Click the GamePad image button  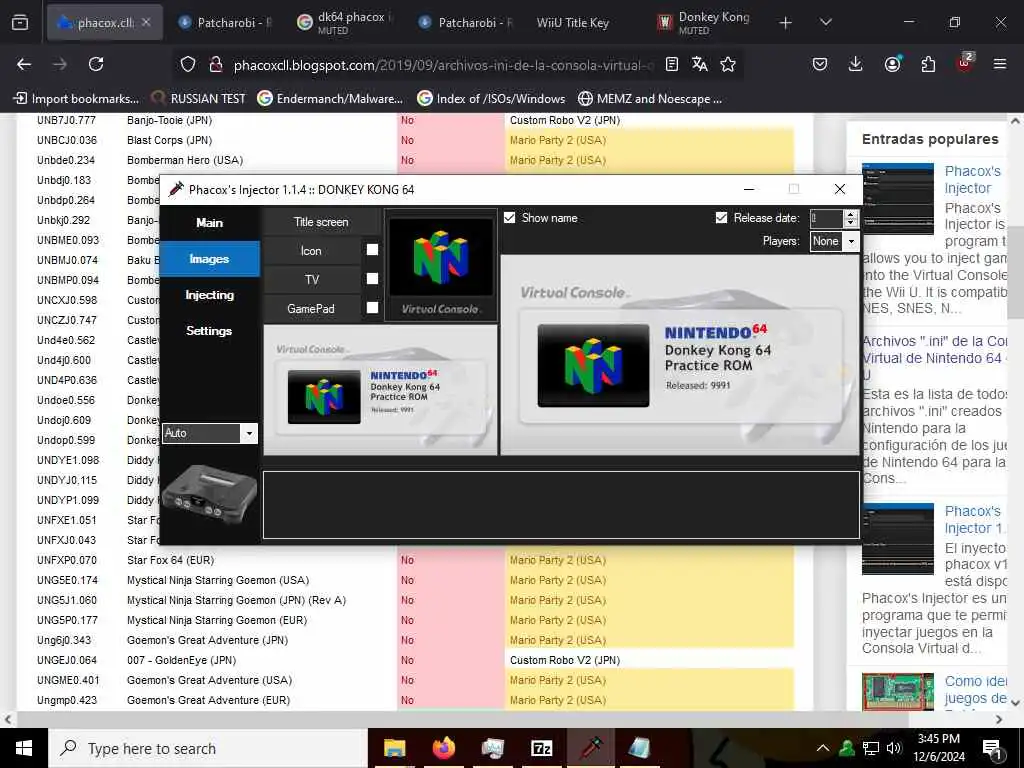pyautogui.click(x=312, y=308)
